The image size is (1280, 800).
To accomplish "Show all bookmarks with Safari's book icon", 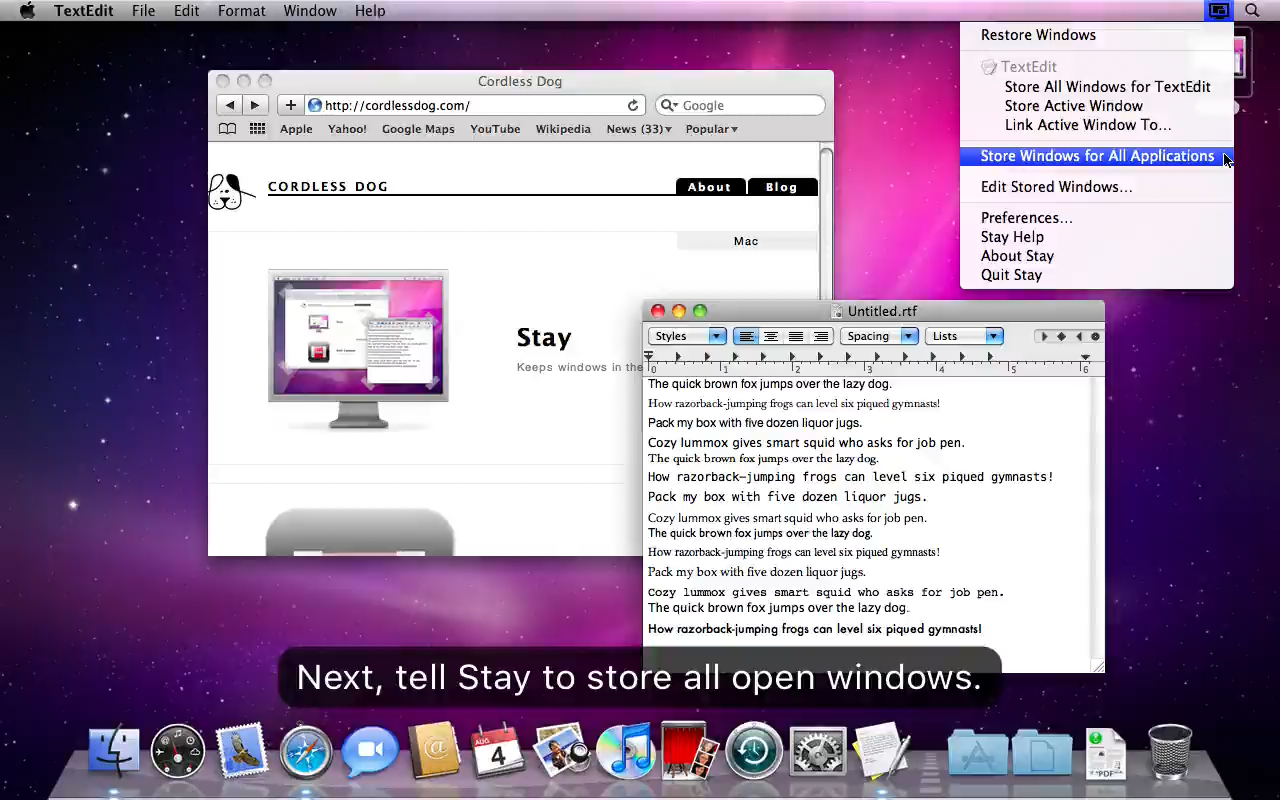I will (x=227, y=128).
